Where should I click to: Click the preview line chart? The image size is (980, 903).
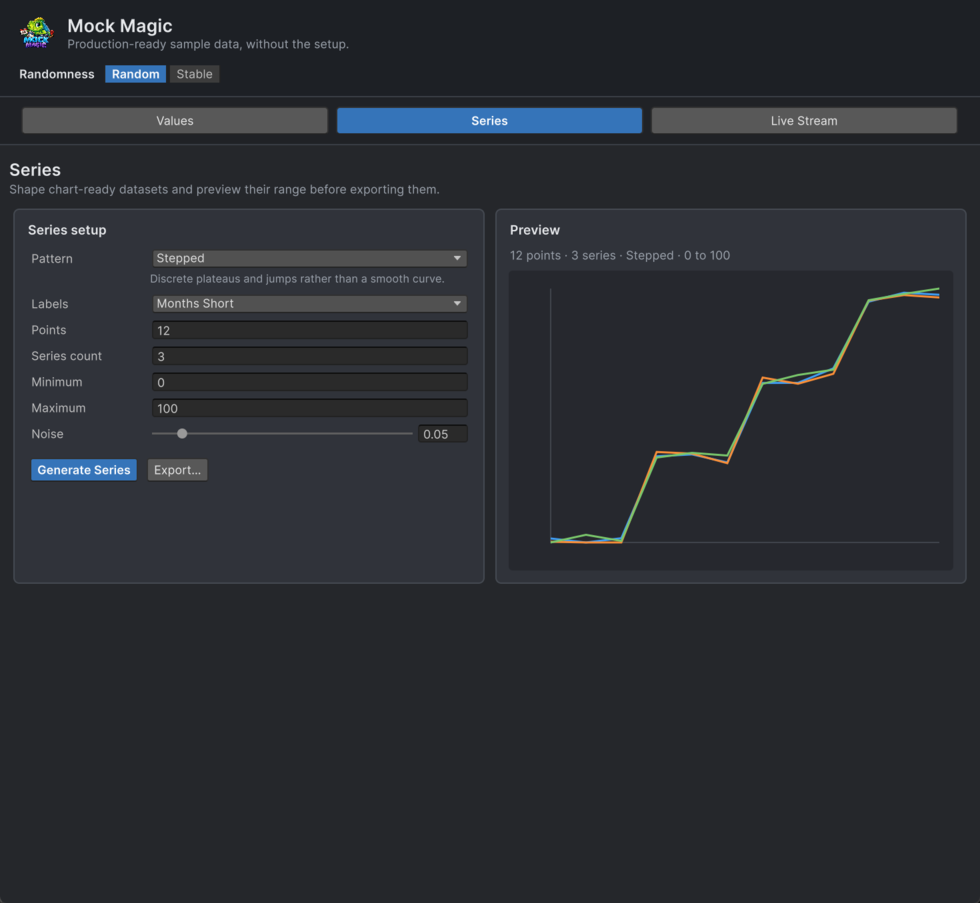[731, 420]
